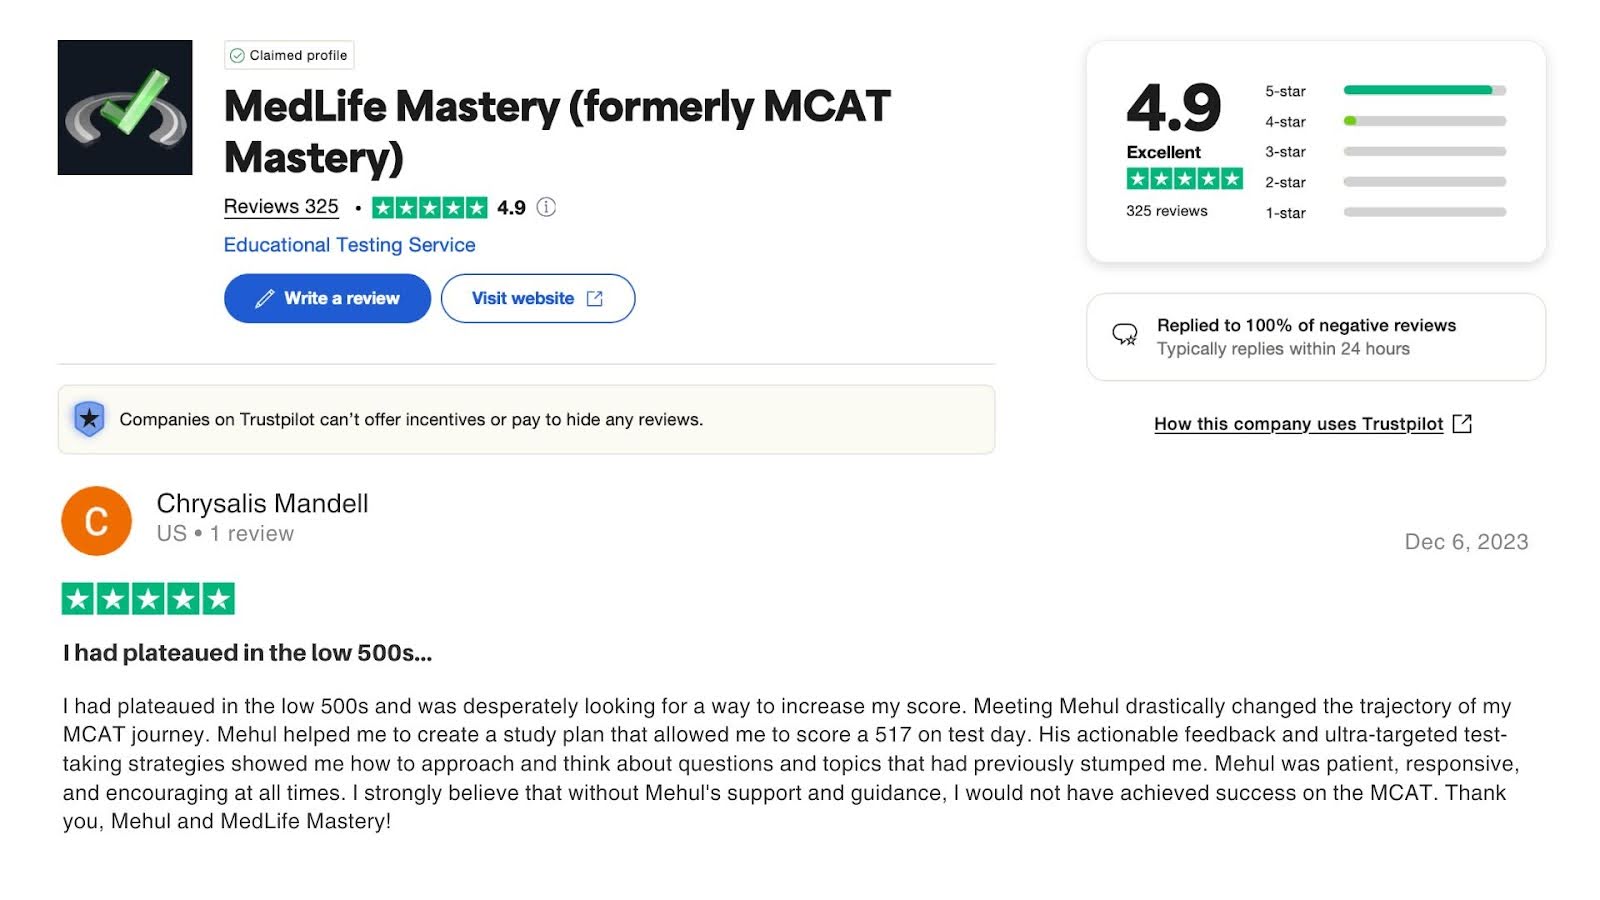Screen dimensions: 1600x900
Task: Click the pencil icon in Write a review
Action: click(x=264, y=299)
